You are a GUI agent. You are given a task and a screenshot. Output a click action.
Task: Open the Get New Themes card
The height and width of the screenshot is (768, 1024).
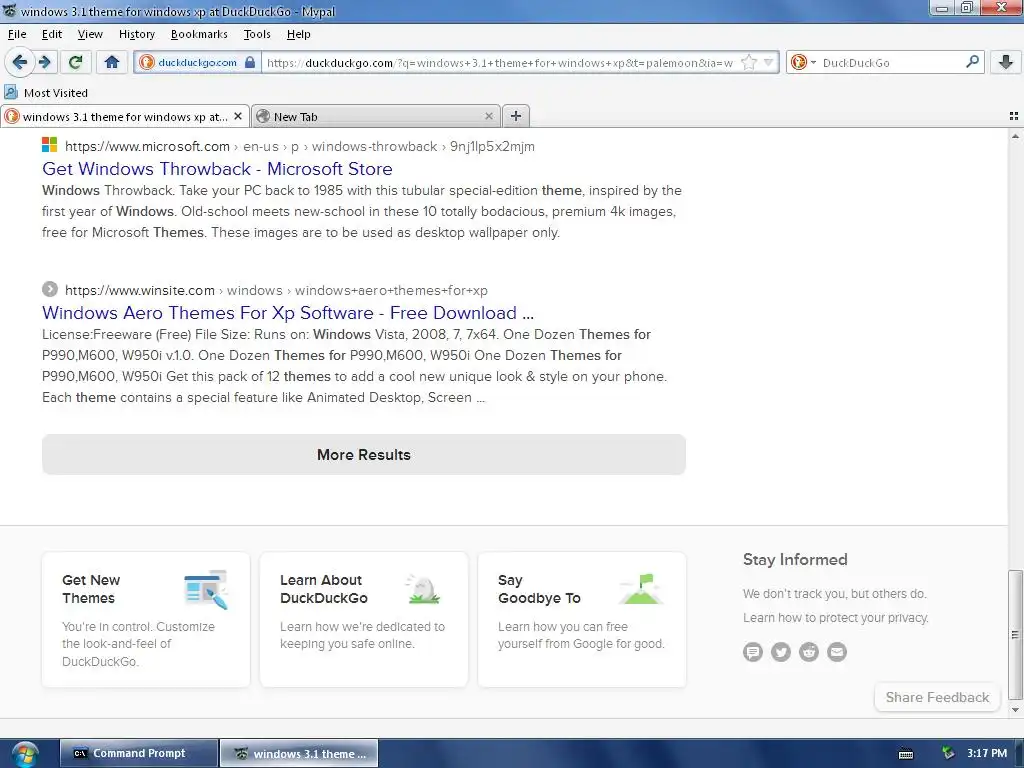[146, 620]
